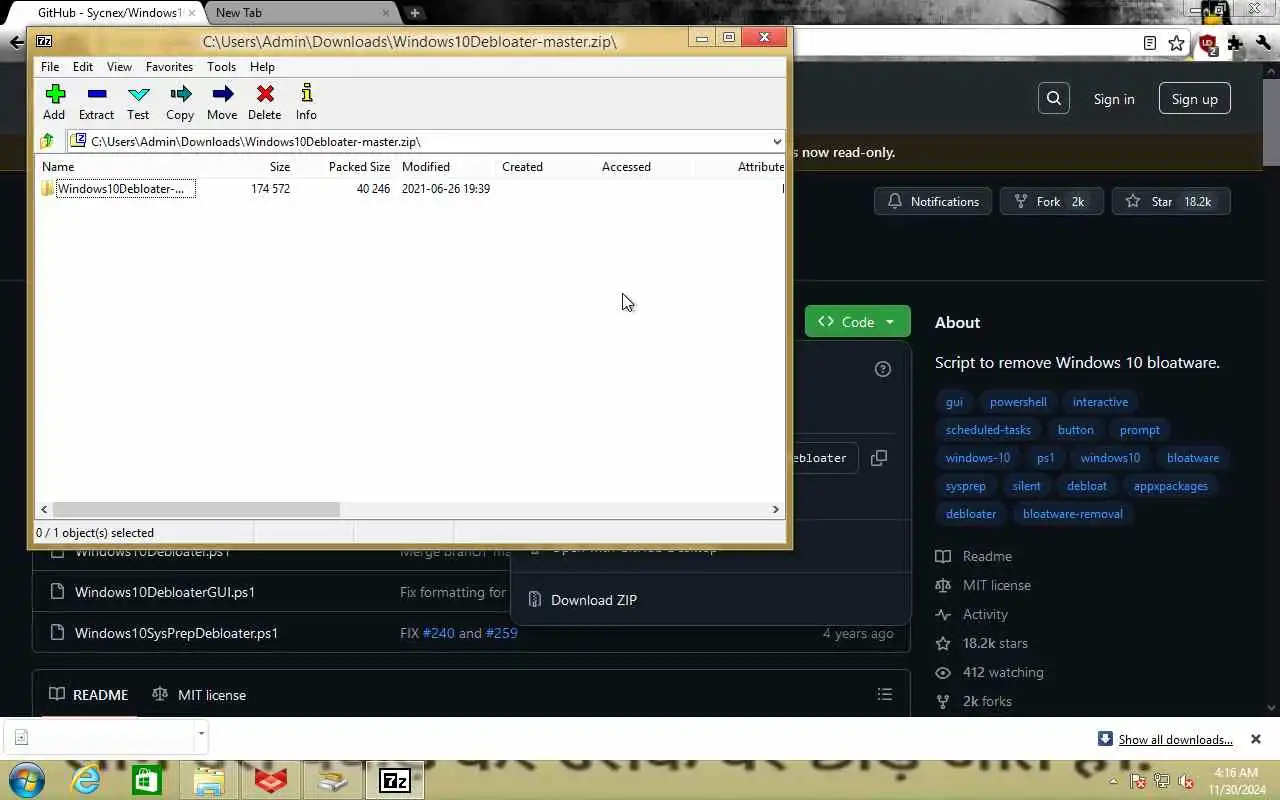
Task: Click the red shield extension icon
Action: coord(1207,43)
